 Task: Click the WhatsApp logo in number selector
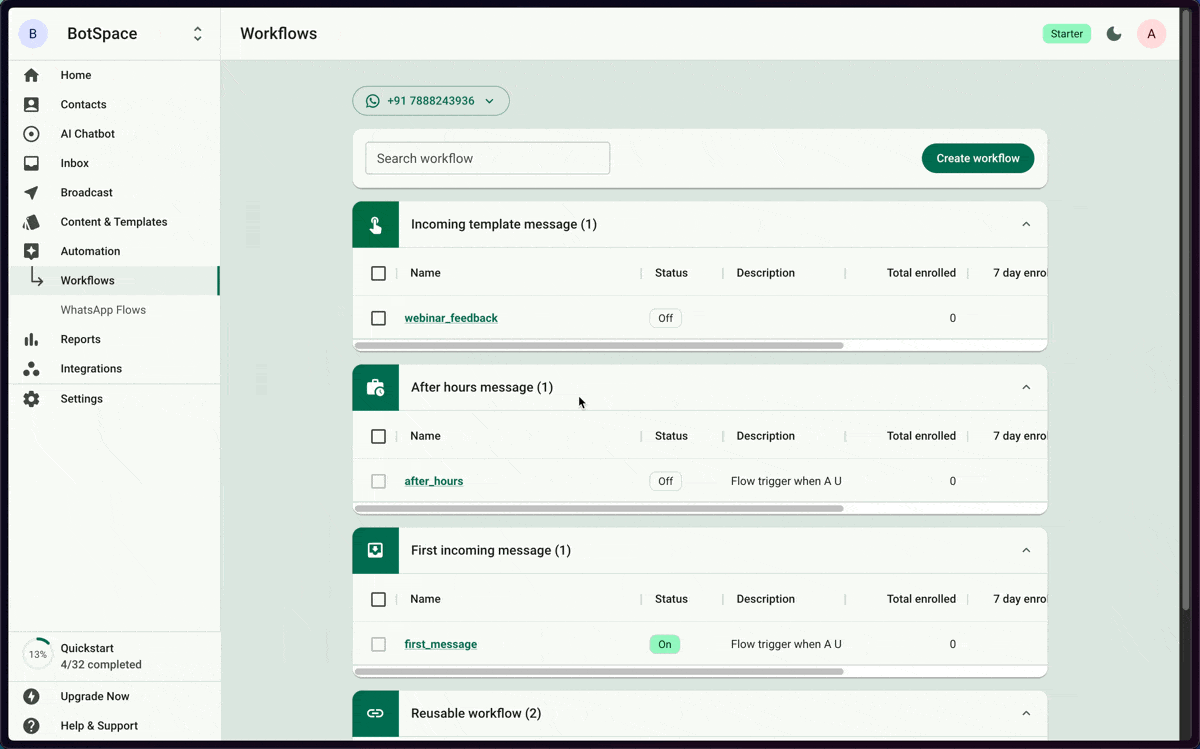(373, 101)
